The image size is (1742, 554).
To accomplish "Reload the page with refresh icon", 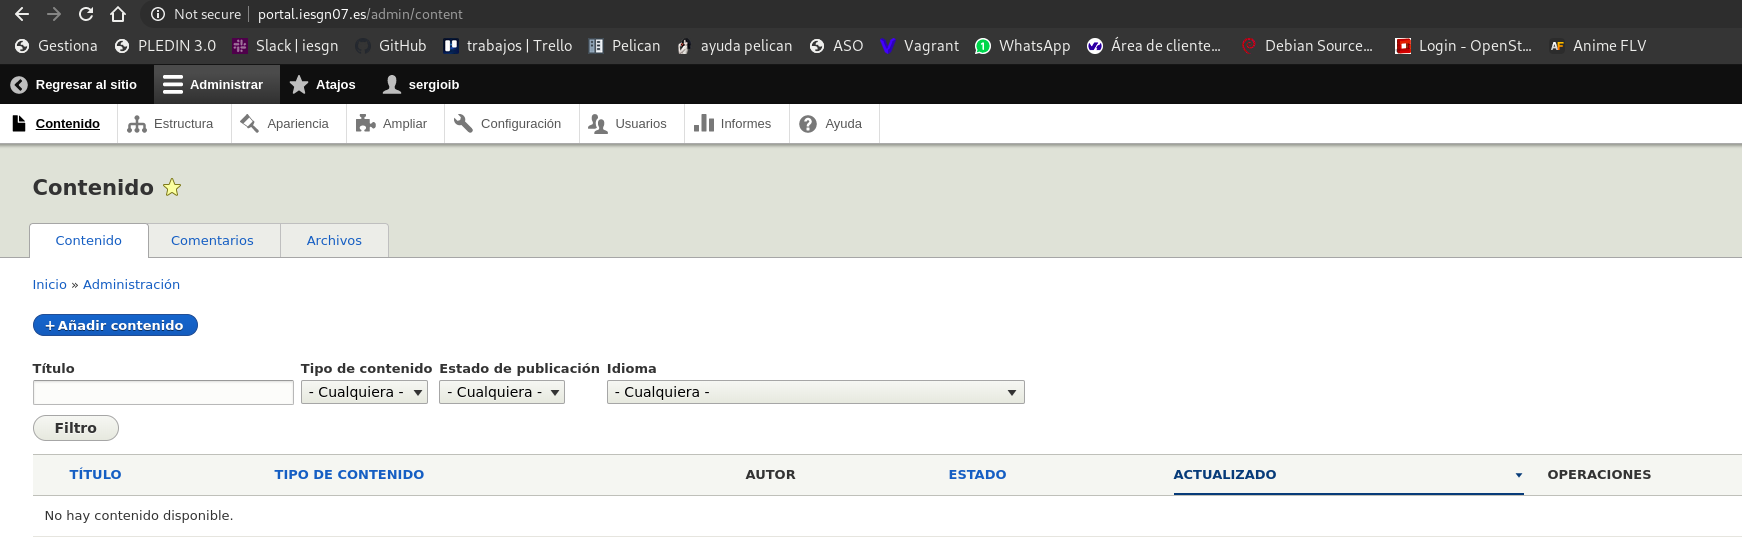I will (86, 14).
